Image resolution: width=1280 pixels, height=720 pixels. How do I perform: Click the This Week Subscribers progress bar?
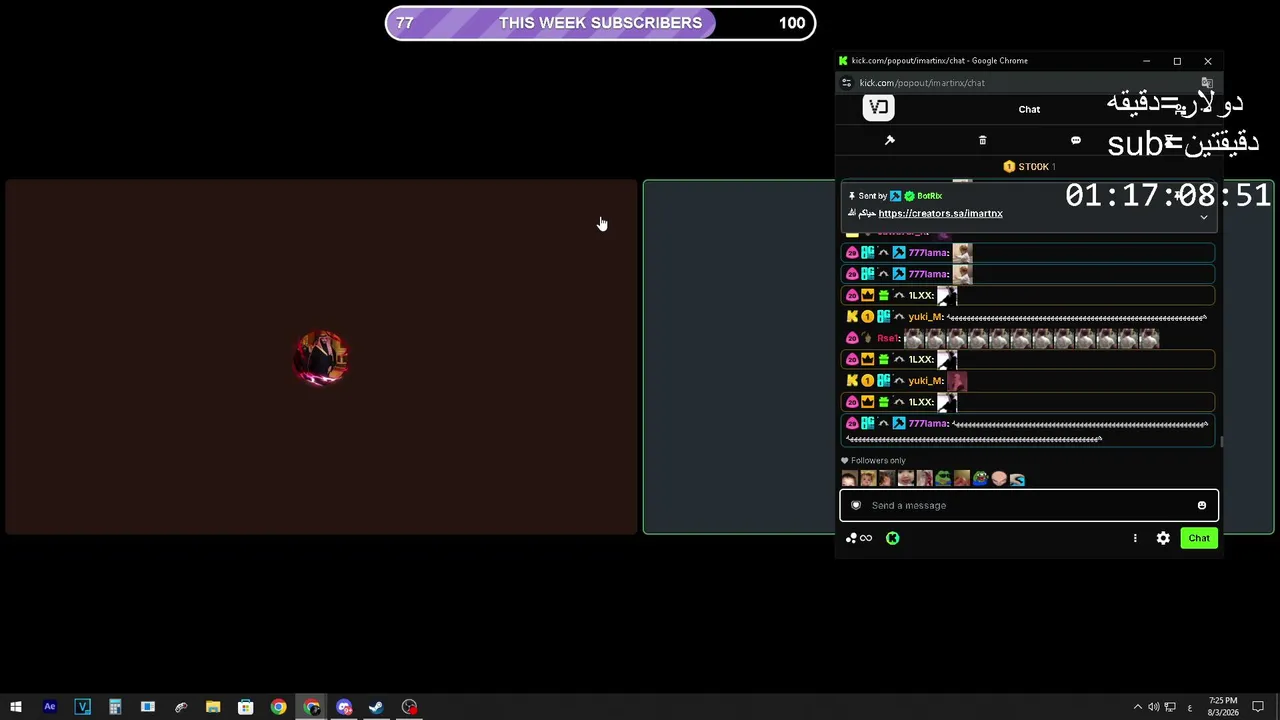(x=600, y=23)
